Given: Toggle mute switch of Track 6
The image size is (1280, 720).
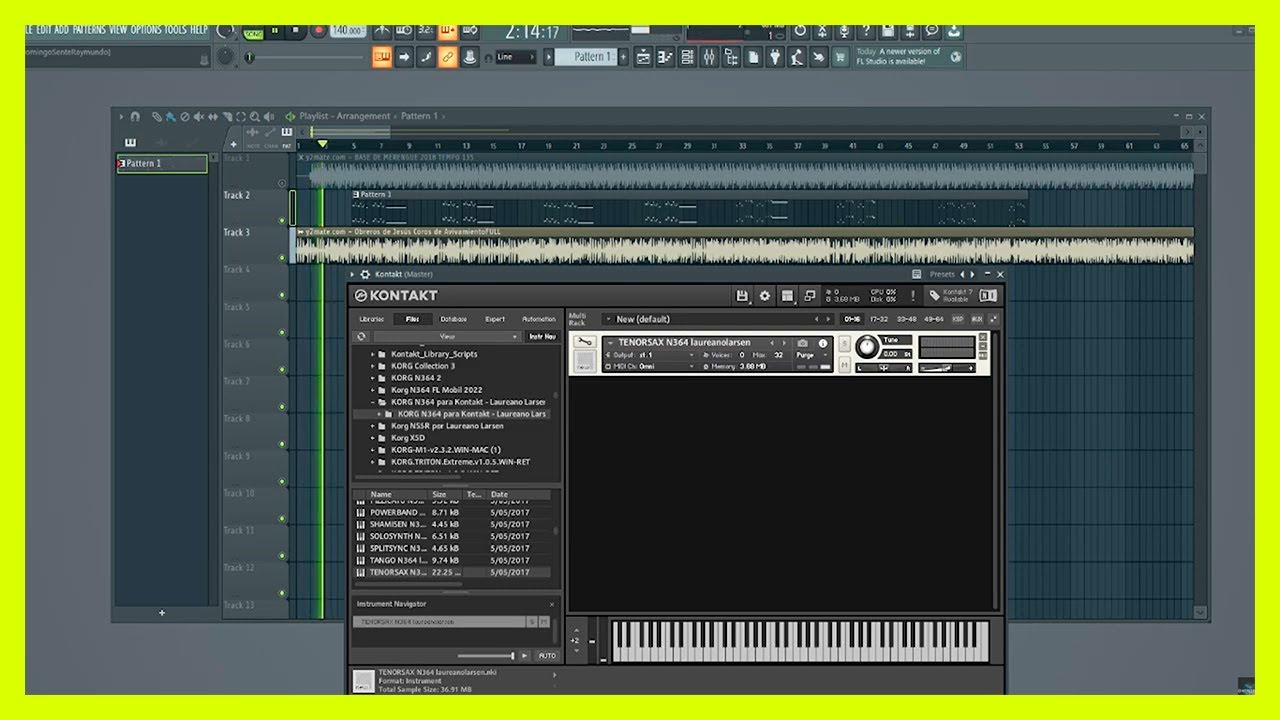Looking at the screenshot, I should pos(282,369).
